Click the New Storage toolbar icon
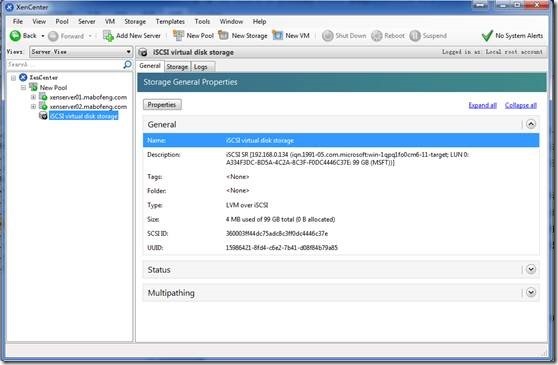 point(223,35)
